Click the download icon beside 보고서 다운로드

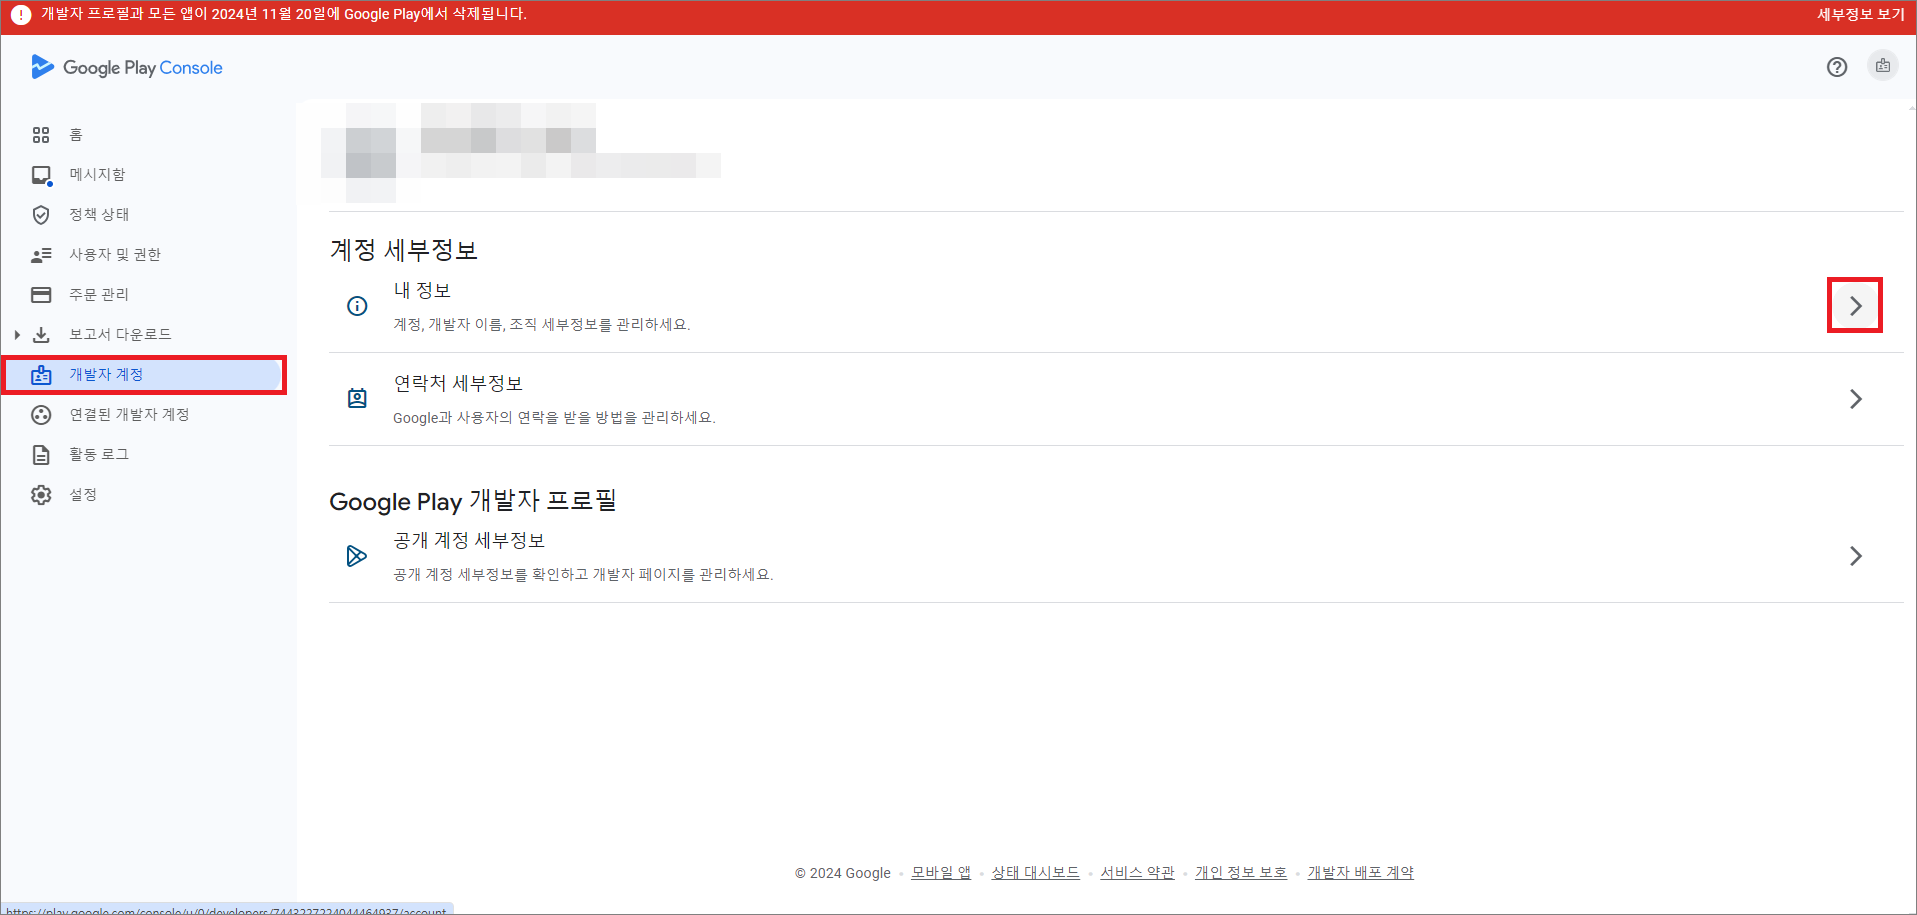click(41, 335)
